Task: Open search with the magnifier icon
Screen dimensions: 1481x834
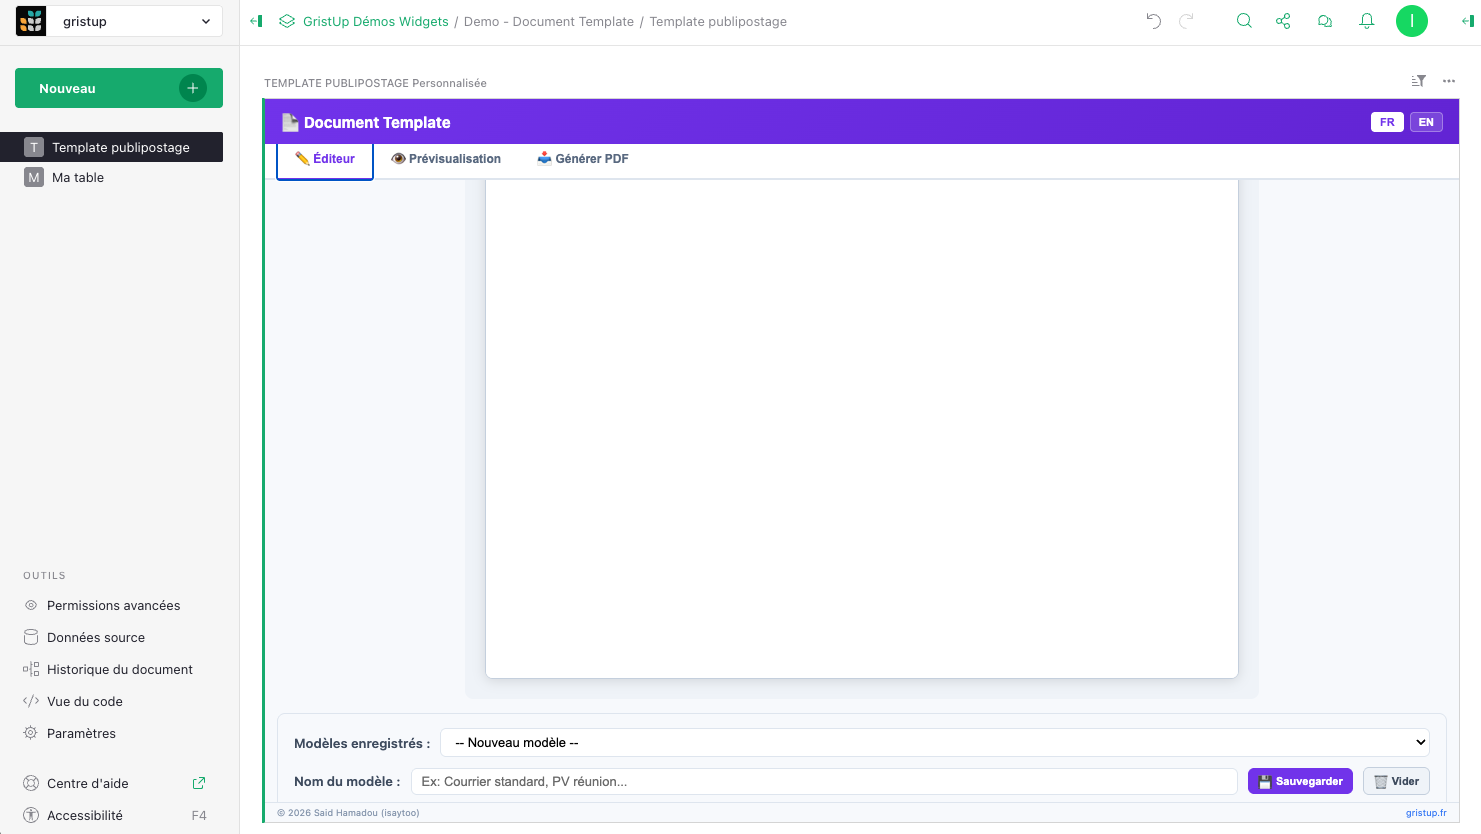Action: pyautogui.click(x=1244, y=21)
